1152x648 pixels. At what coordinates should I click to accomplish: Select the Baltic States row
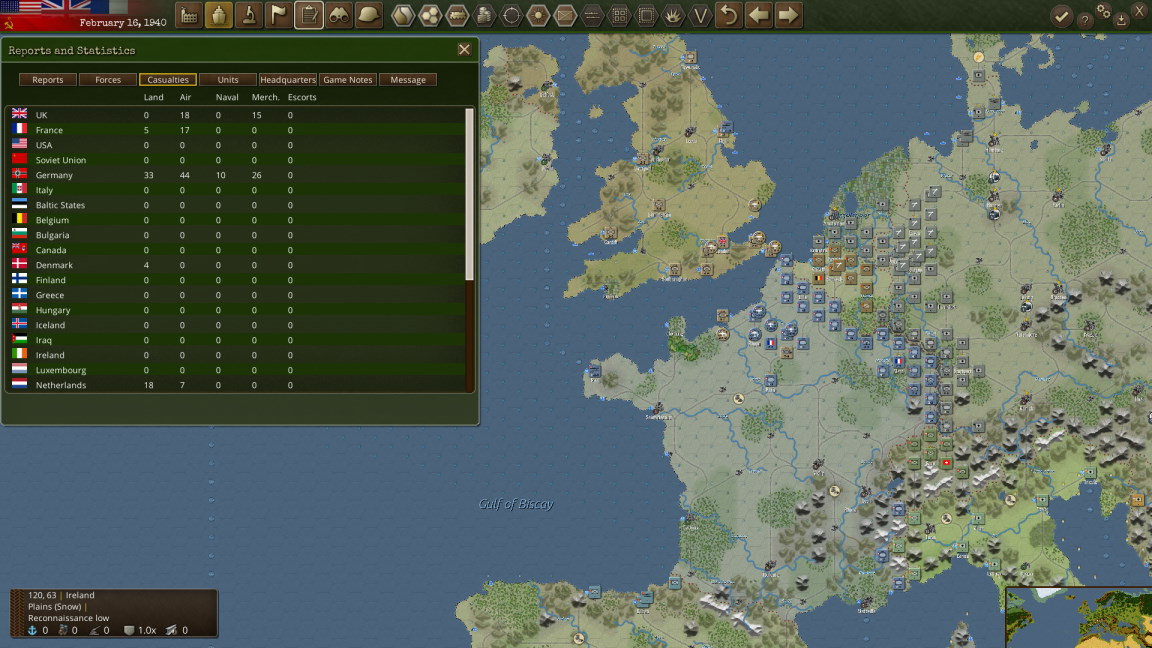click(235, 205)
